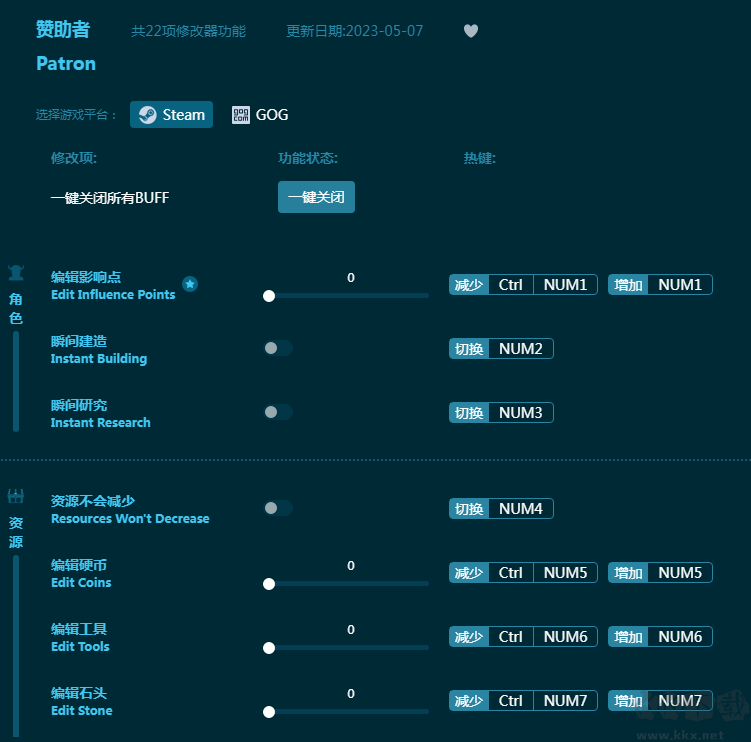The image size is (751, 742).
Task: Click the NUM4 hotkey box
Action: [x=520, y=509]
